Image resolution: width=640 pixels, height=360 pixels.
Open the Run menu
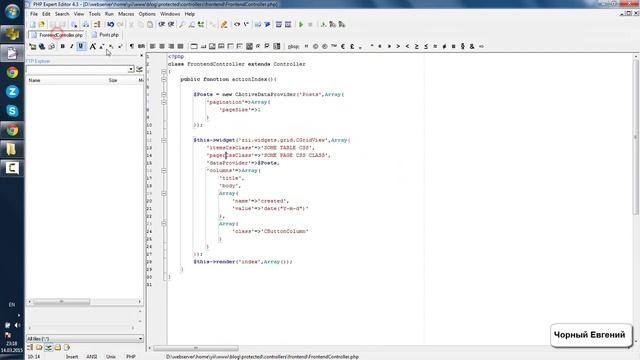click(x=109, y=14)
